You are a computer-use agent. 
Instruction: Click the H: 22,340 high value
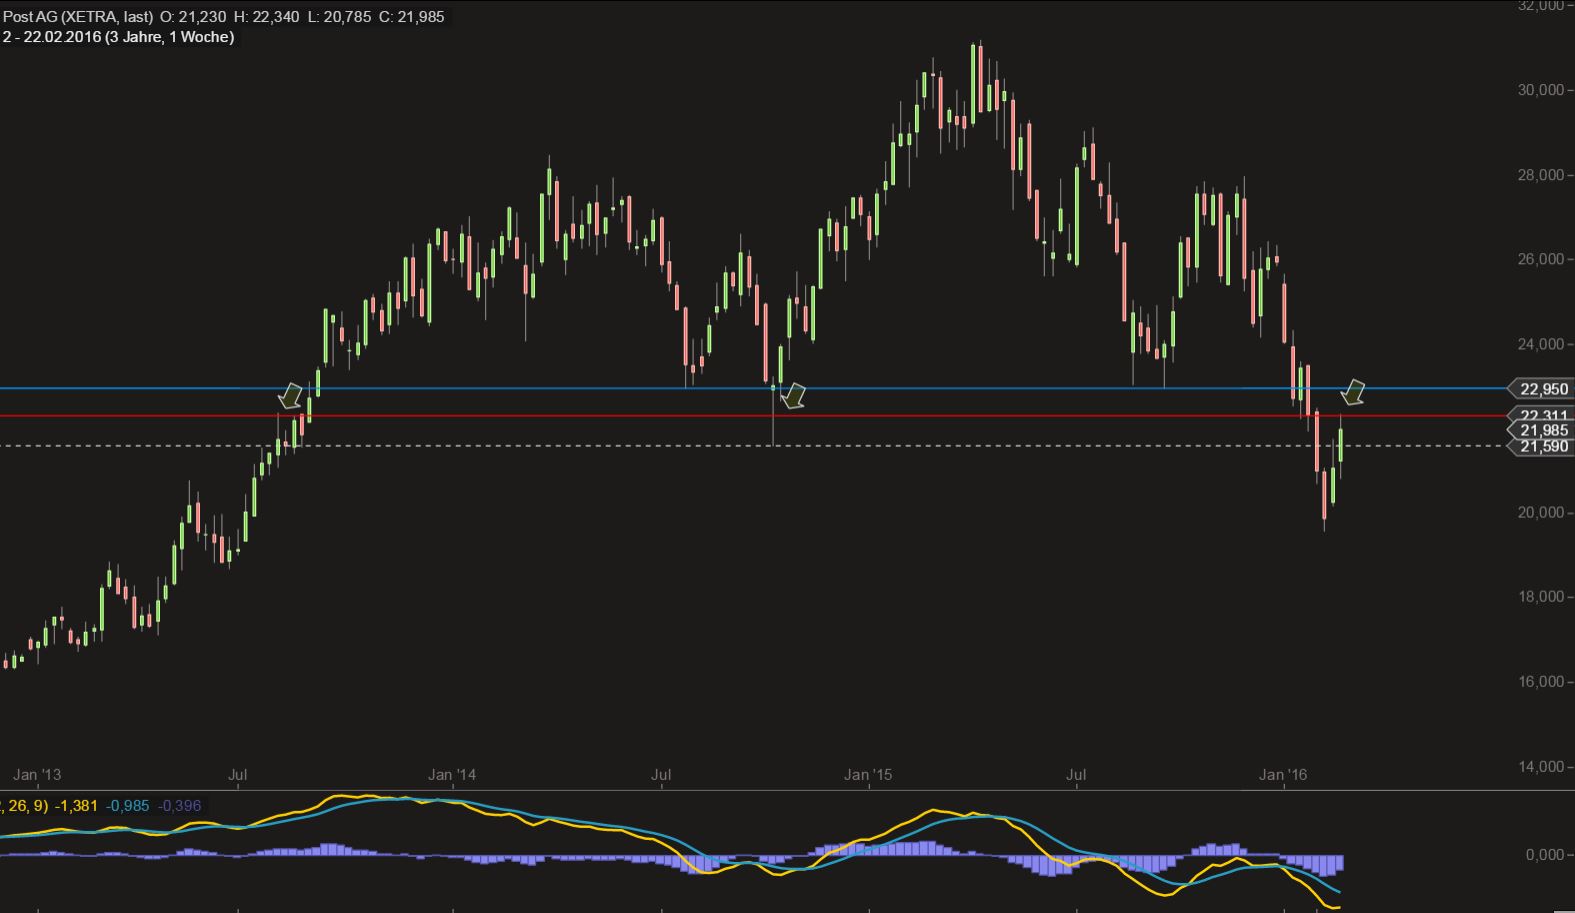pyautogui.click(x=266, y=16)
